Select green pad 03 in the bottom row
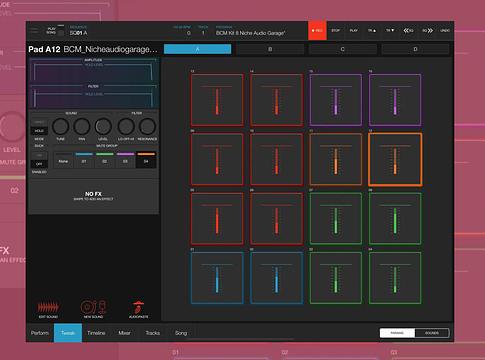The image size is (485, 360). coord(336,278)
